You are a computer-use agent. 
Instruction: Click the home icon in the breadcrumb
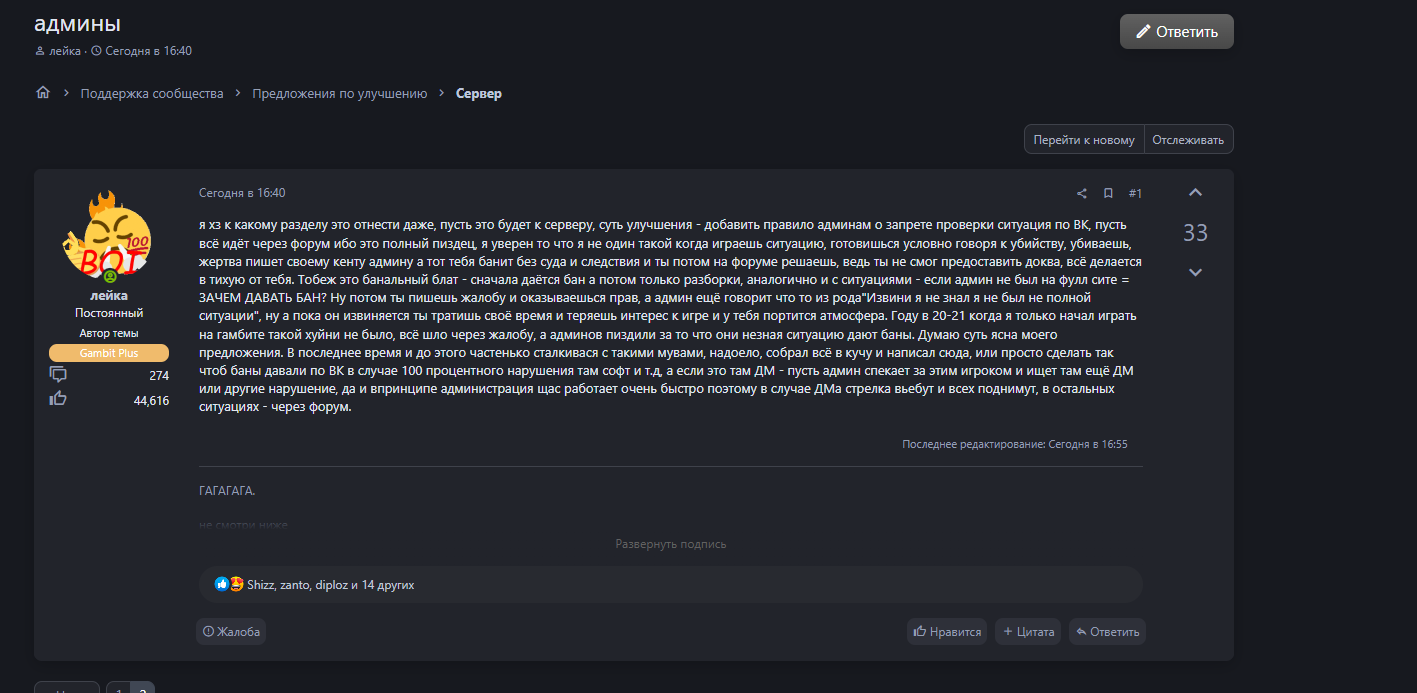click(x=43, y=93)
